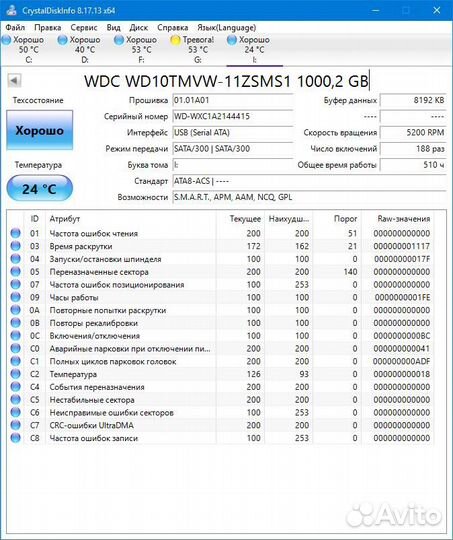
Task: Select the Время раскрутки attribute
Action: (x=81, y=246)
